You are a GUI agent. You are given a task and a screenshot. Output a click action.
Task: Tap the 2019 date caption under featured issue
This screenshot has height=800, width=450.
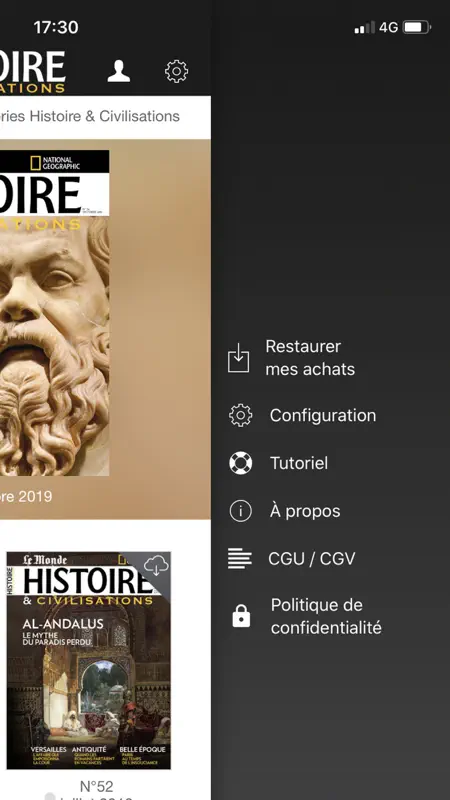click(x=26, y=496)
